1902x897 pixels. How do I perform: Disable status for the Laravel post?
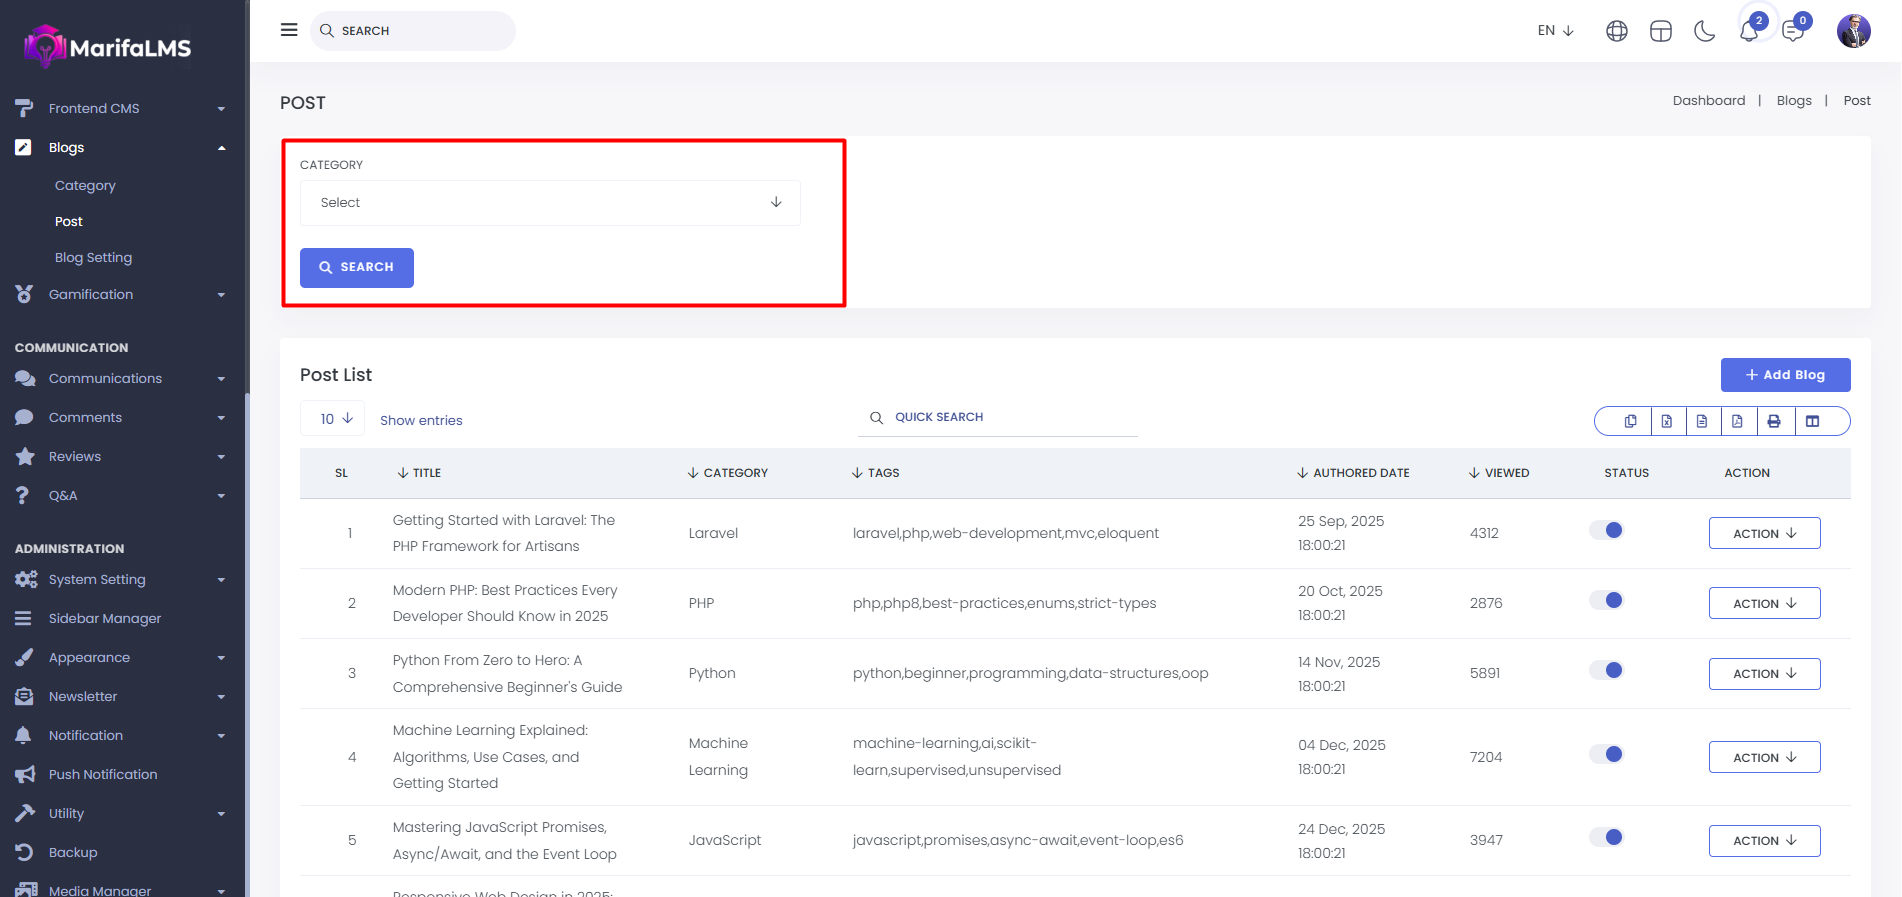1607,531
